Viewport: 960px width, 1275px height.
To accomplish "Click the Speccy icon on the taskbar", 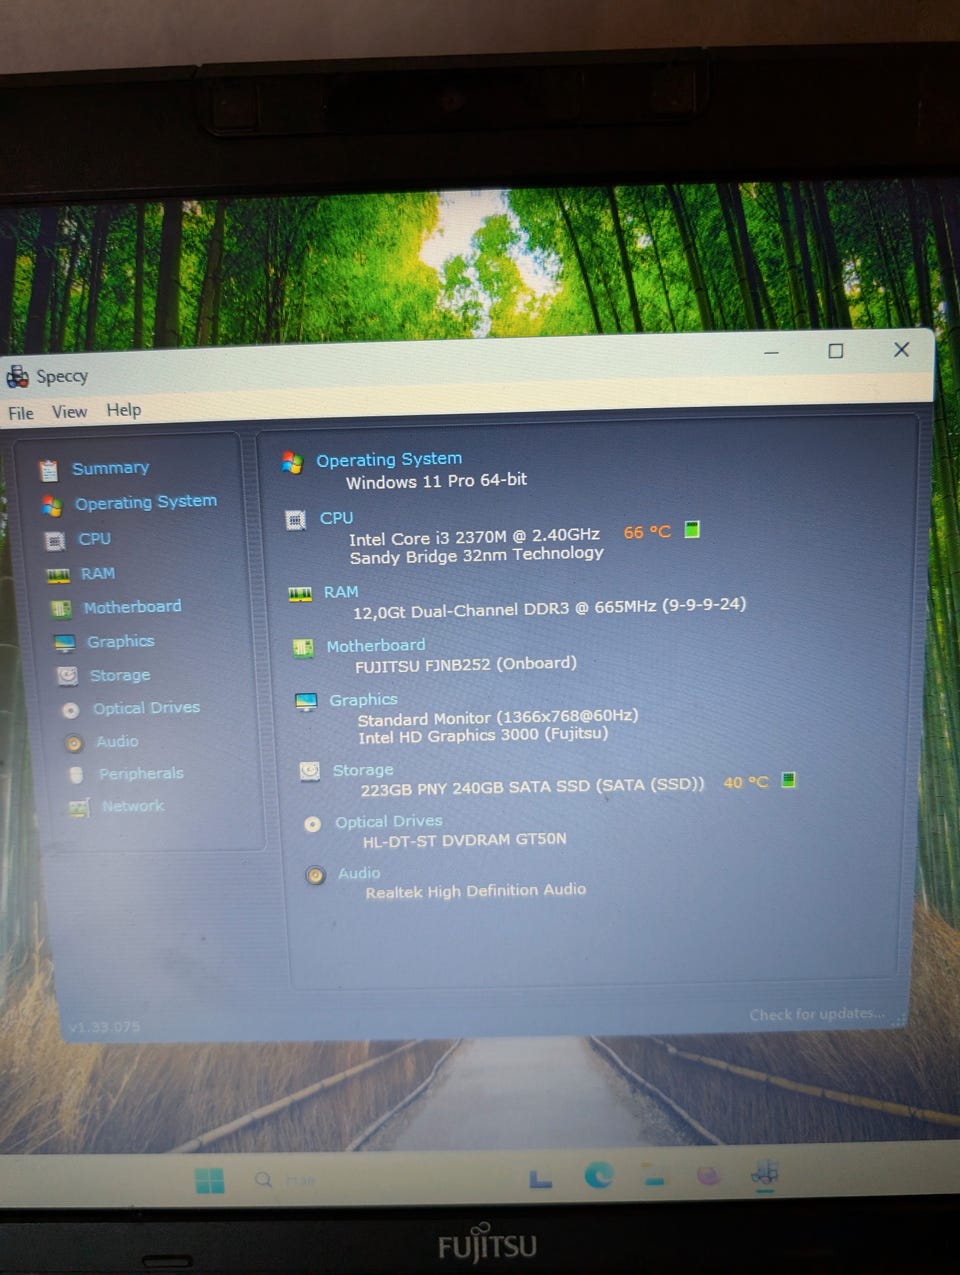I will point(765,1172).
